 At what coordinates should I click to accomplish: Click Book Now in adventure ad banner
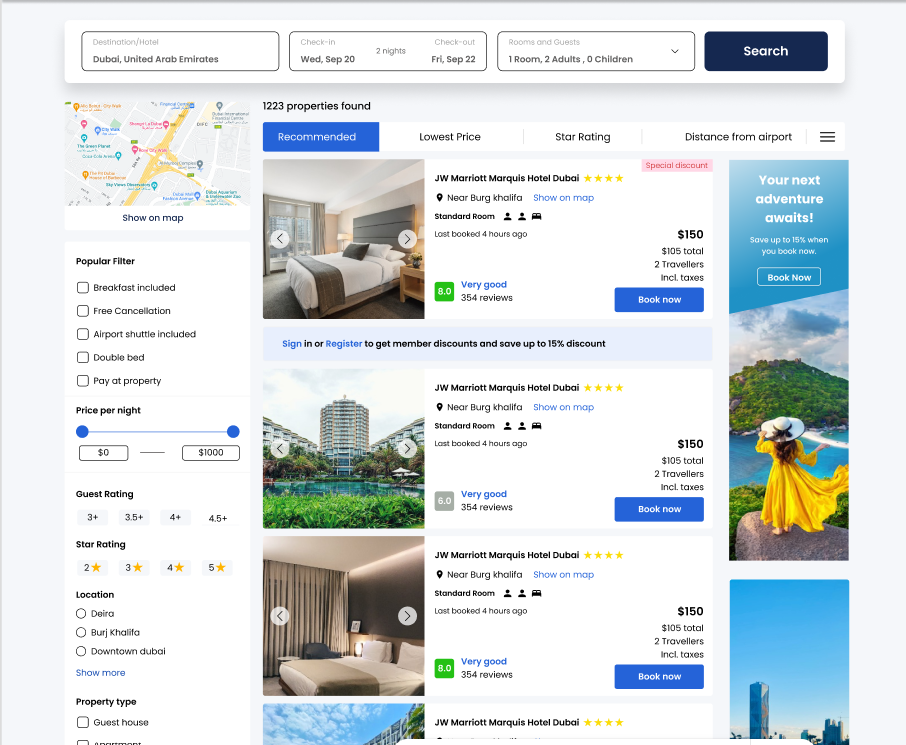(789, 277)
